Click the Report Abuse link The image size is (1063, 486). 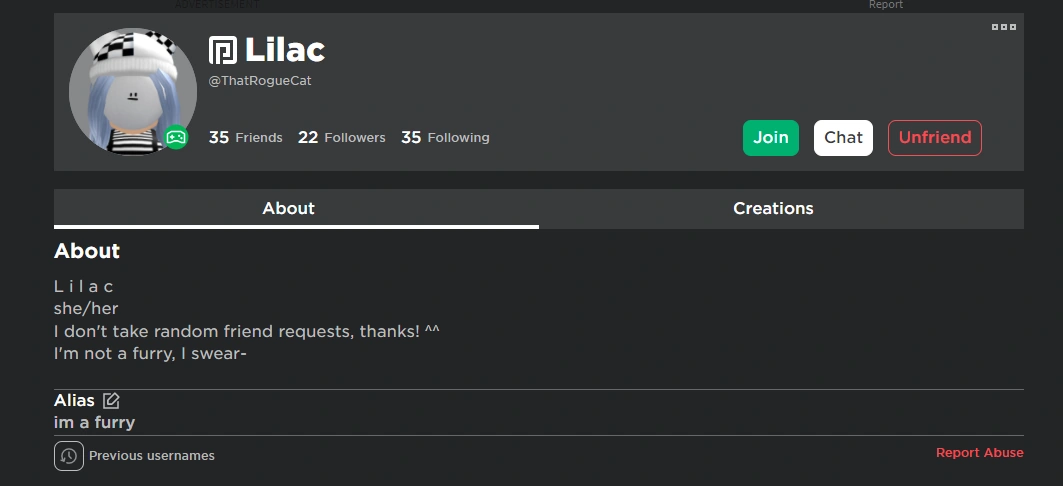point(979,453)
